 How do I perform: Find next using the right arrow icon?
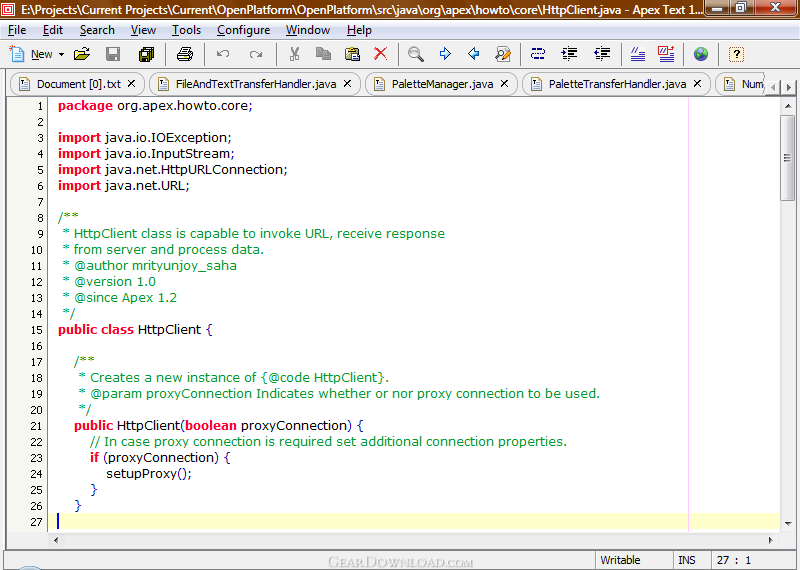pyautogui.click(x=445, y=54)
